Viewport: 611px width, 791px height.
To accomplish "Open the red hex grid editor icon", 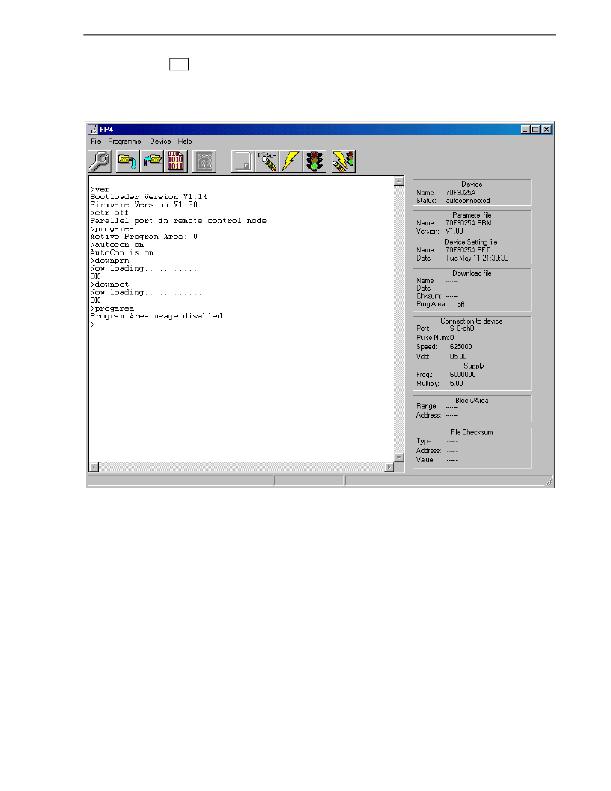I will click(176, 161).
